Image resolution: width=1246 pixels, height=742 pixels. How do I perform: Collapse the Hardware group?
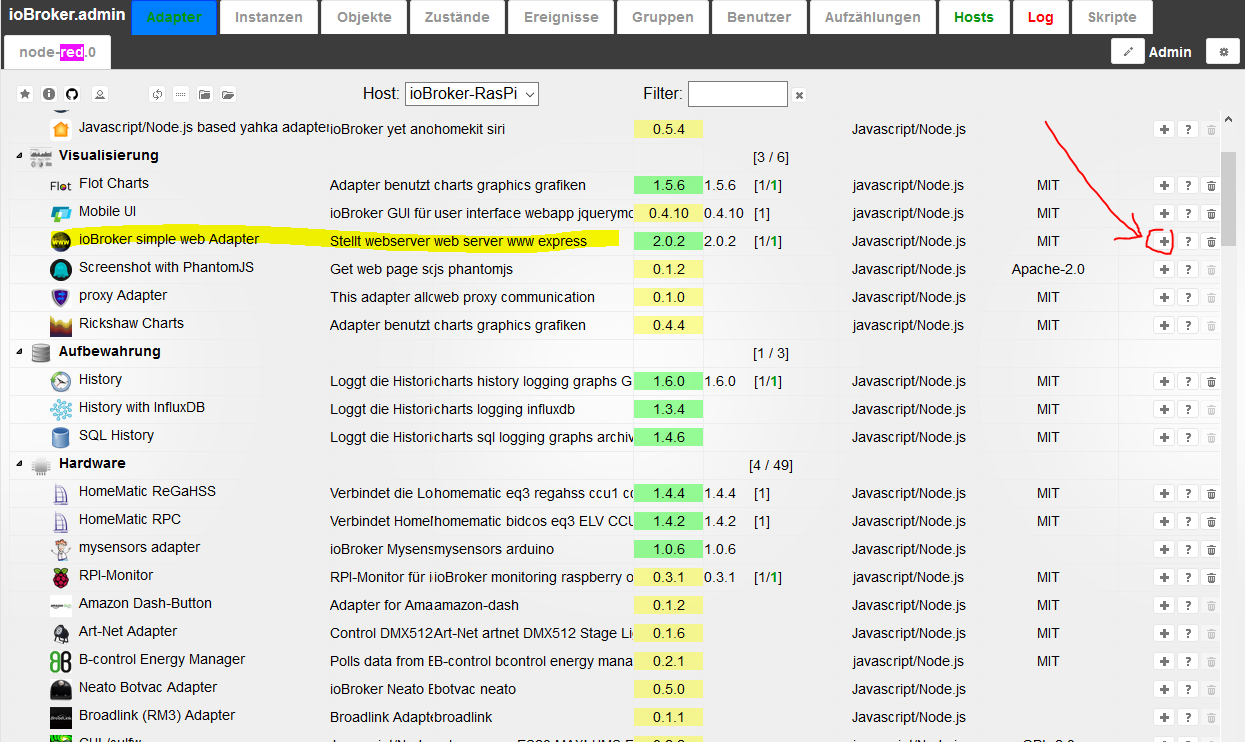(19, 464)
